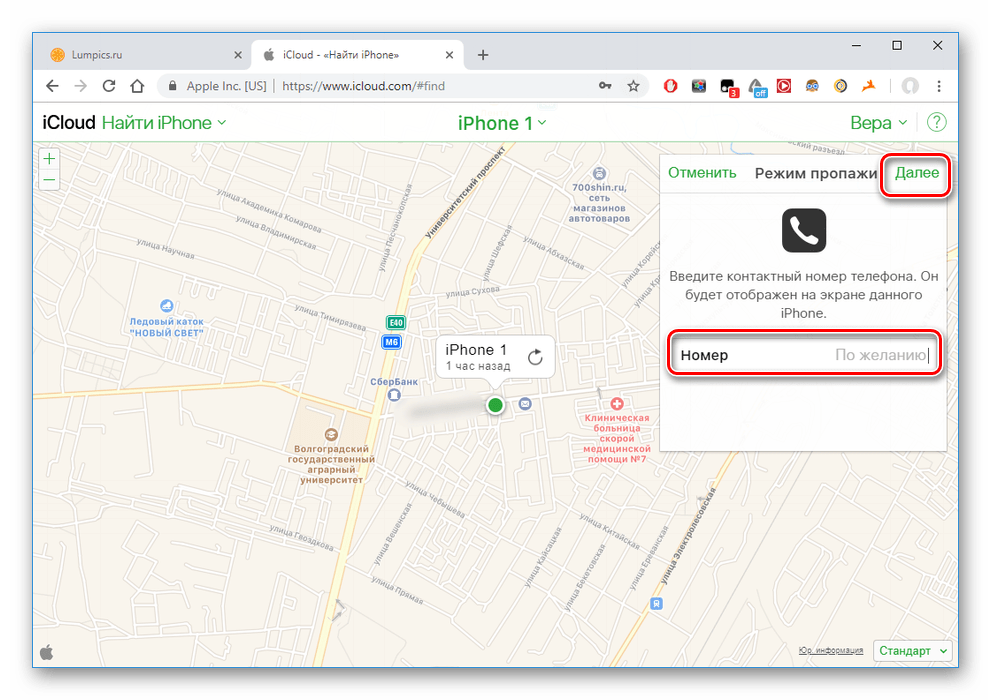Screen dimensions: 991x700
Task: Open the Юр. информация link
Action: 830,650
